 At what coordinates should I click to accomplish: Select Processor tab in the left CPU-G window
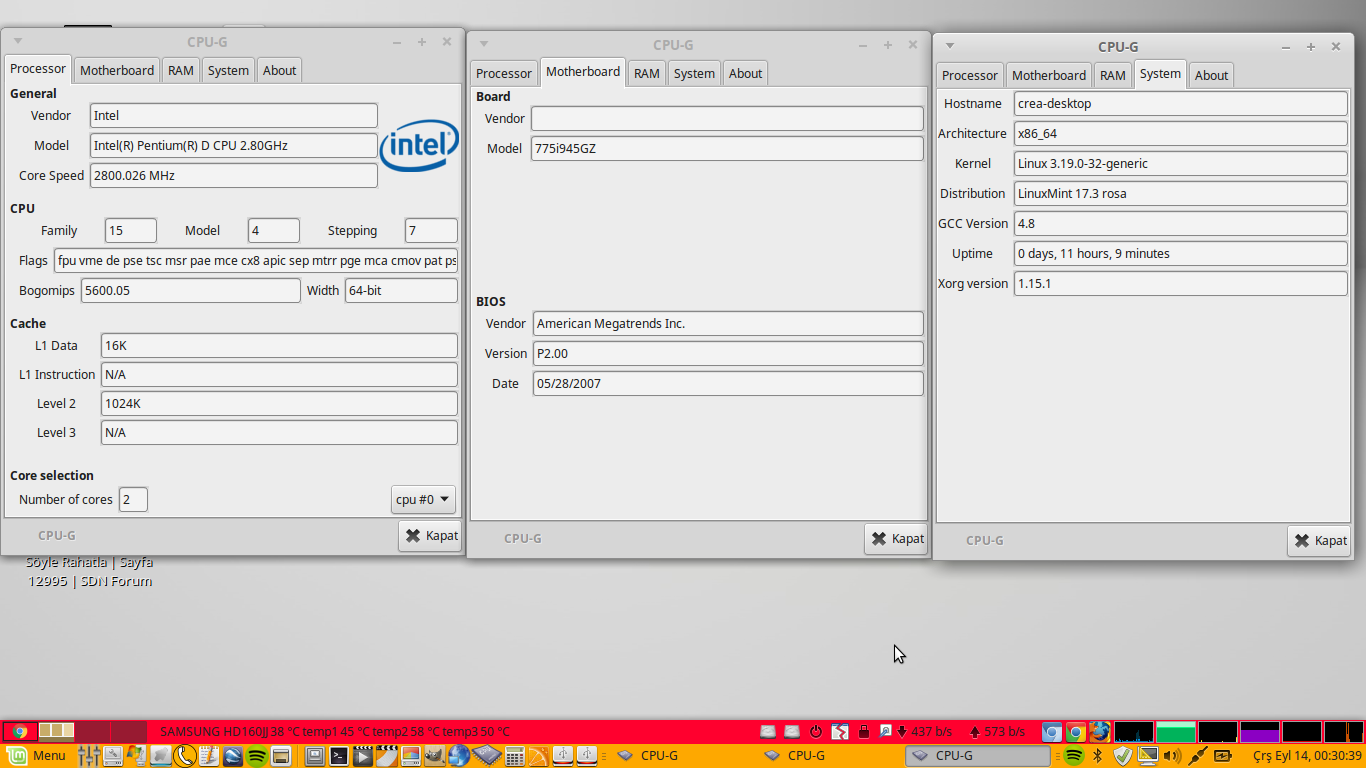coord(38,69)
